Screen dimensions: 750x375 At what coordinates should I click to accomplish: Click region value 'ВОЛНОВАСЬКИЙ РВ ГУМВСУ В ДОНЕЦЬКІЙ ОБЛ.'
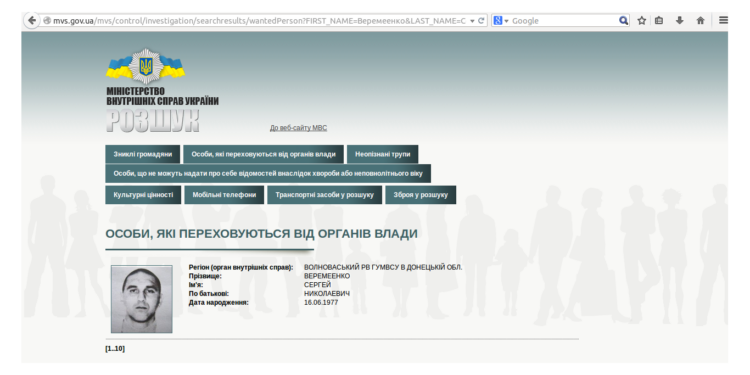pyautogui.click(x=383, y=267)
